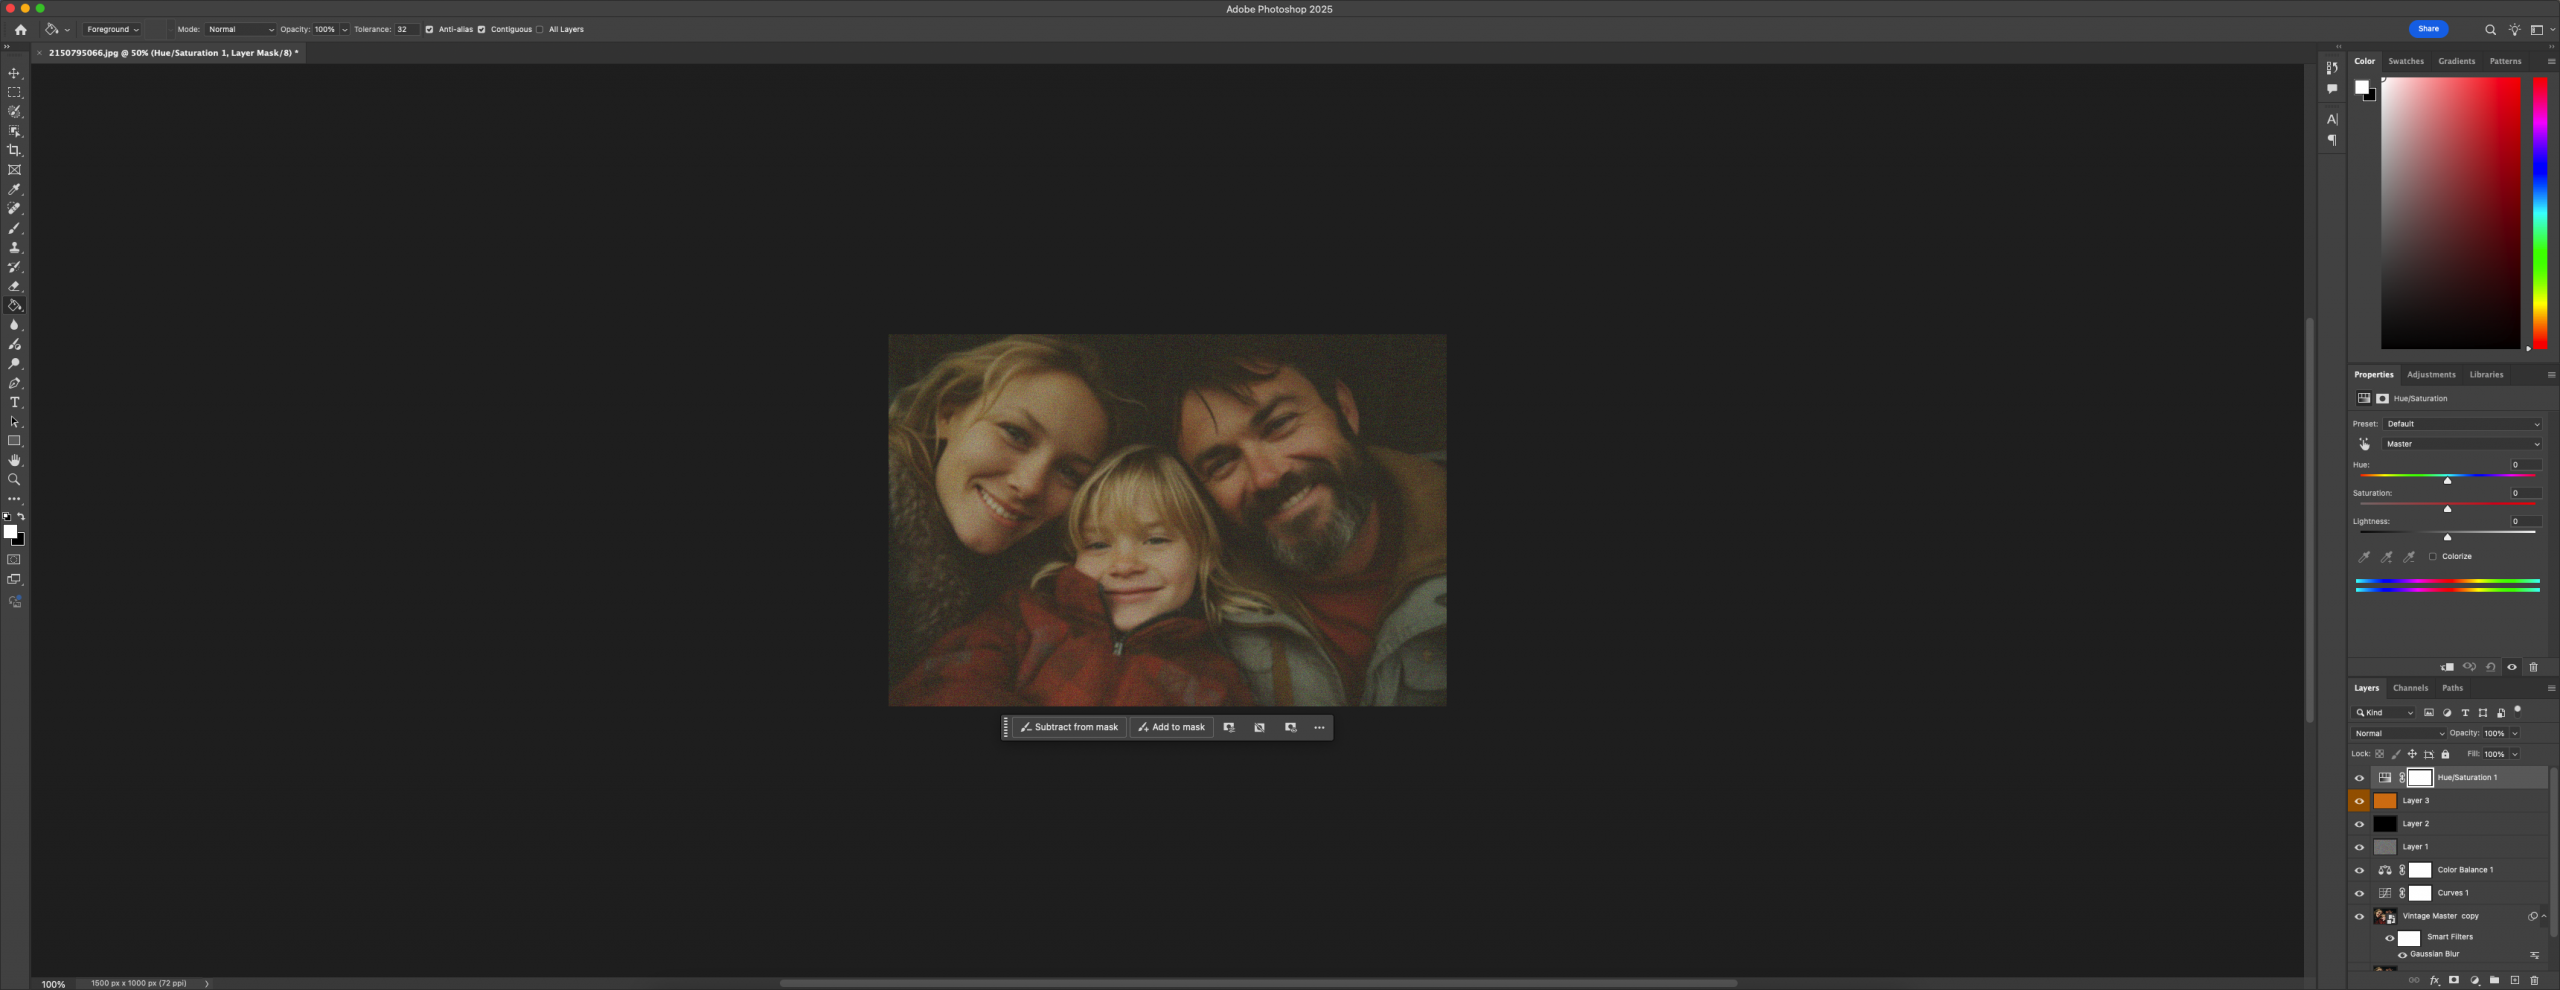Viewport: 2560px width, 990px height.
Task: Select the Horizontal Type tool
Action: coord(14,402)
